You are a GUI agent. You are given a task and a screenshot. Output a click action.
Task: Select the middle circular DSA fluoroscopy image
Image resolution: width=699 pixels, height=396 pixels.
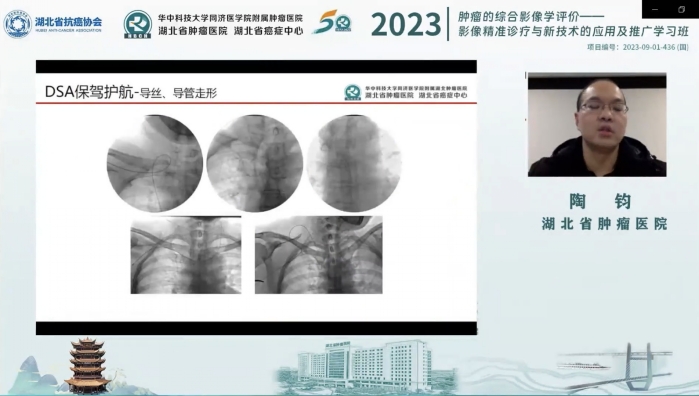[255, 163]
